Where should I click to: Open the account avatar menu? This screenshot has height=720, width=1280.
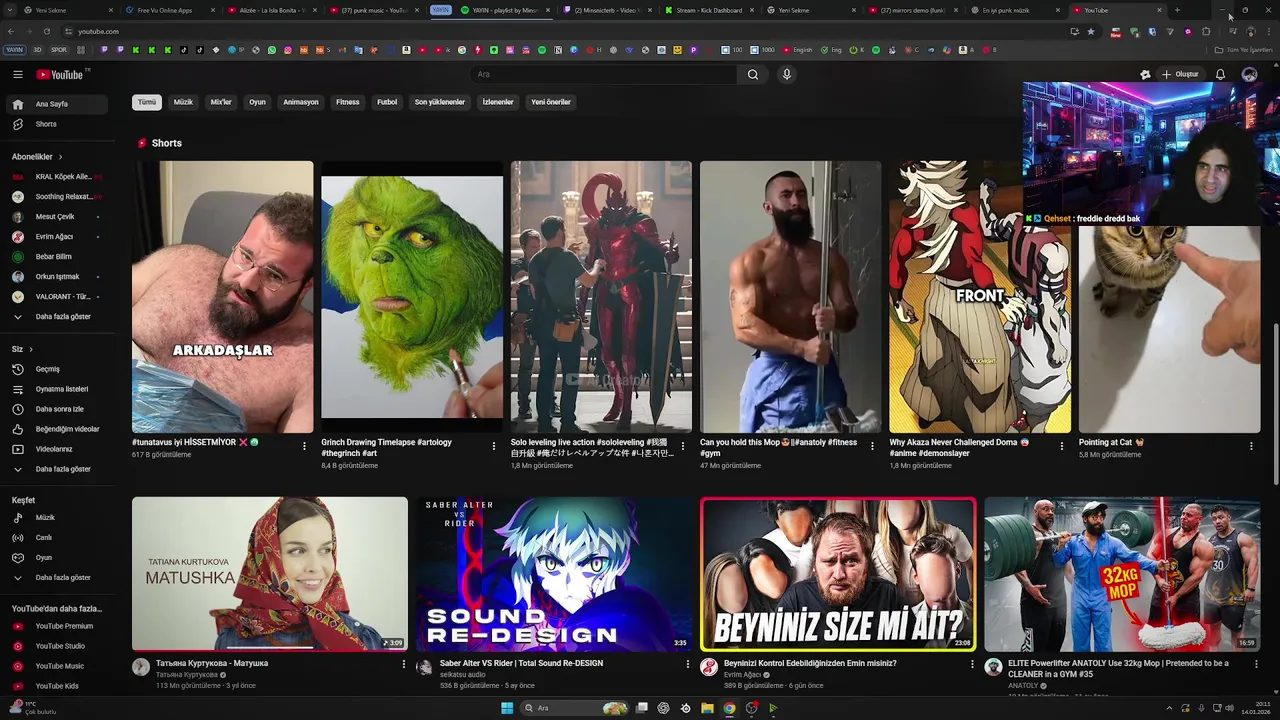[x=1249, y=74]
